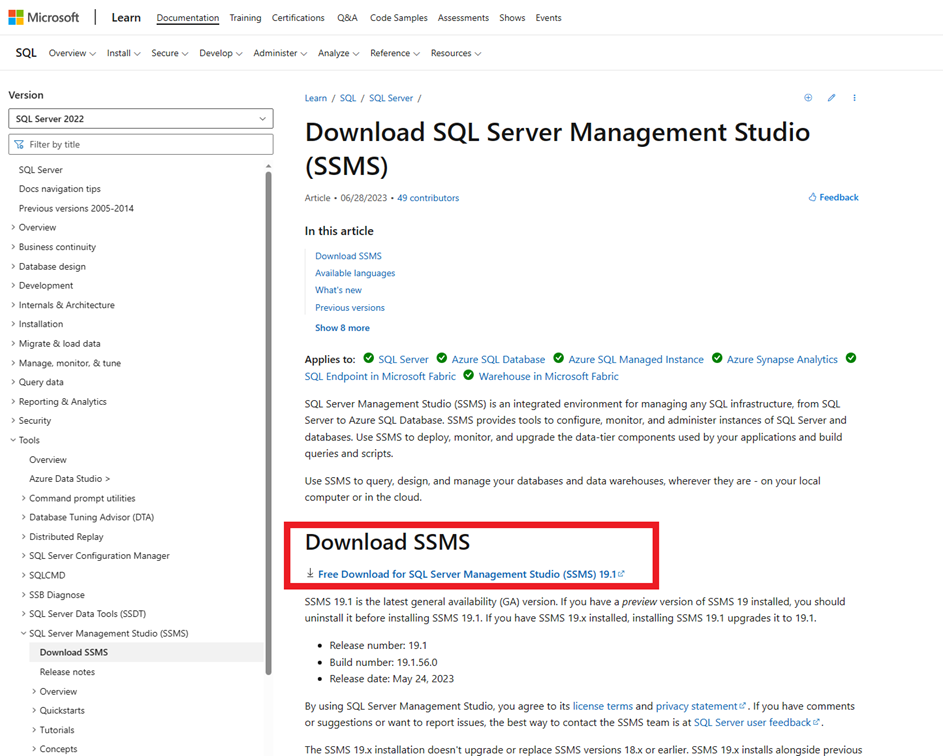Click the edit pencil icon
Viewport: 943px width, 756px height.
tap(831, 97)
